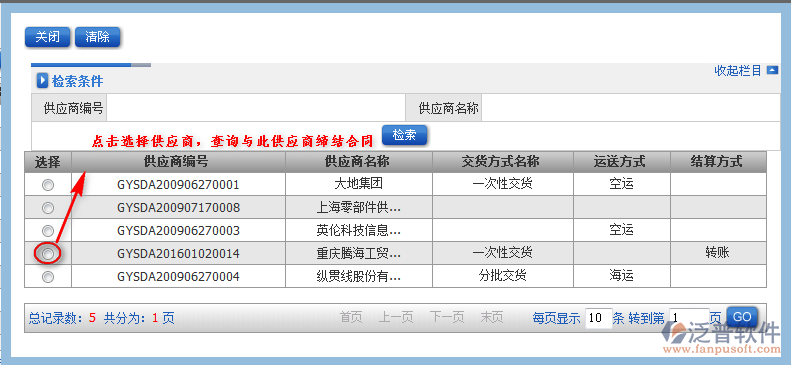Collapse panel via 收起栏目 link
This screenshot has width=791, height=365.
pyautogui.click(x=738, y=71)
